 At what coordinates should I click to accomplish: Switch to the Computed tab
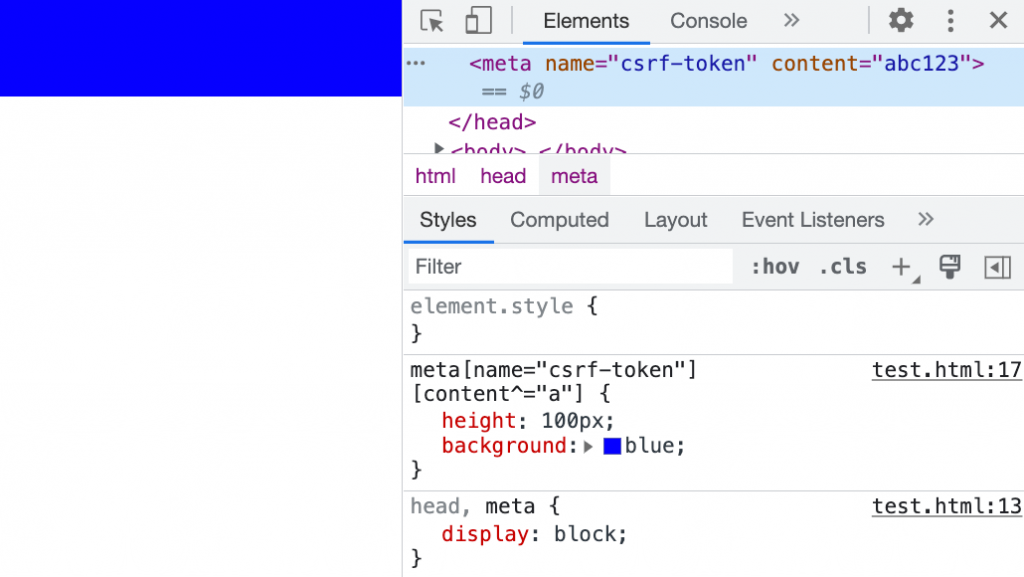pos(559,220)
